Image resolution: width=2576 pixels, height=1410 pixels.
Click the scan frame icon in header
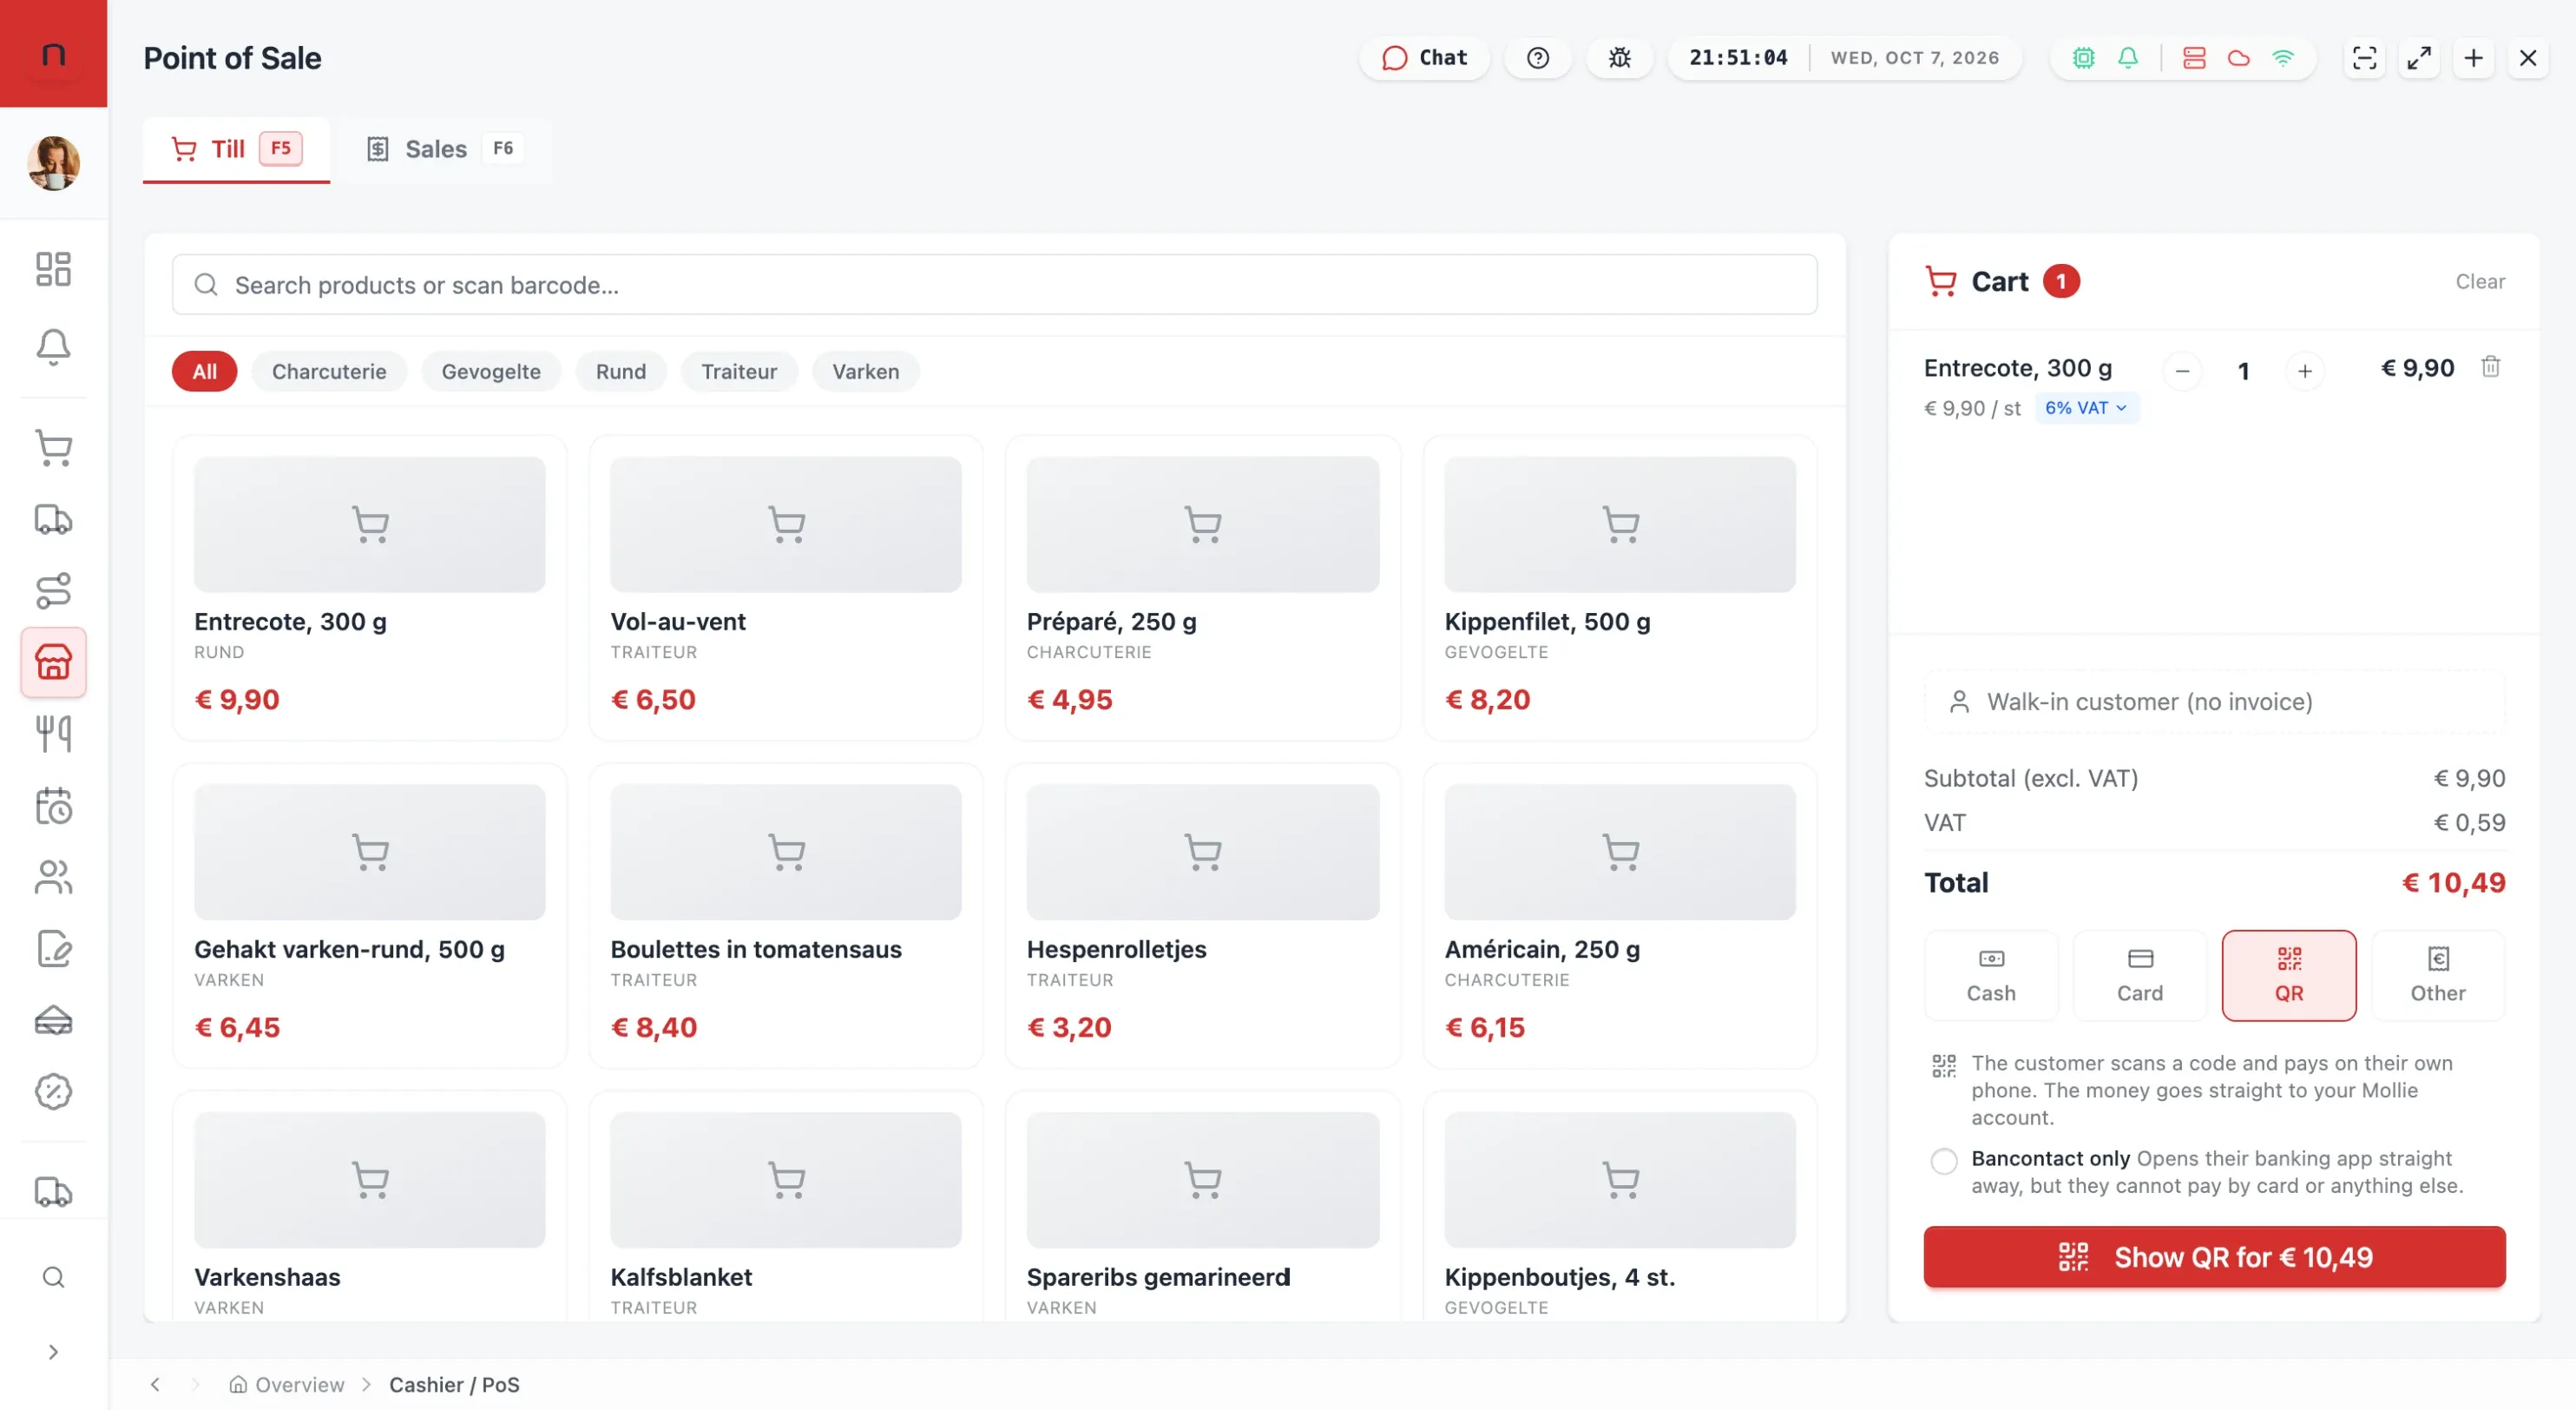(2364, 58)
